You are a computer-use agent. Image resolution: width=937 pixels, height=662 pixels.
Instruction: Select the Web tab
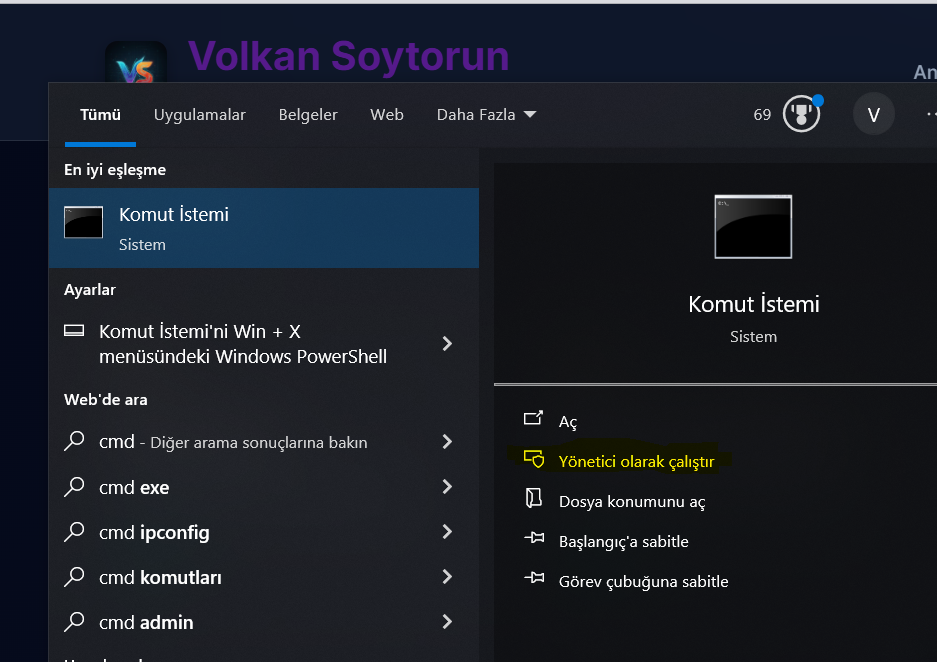pyautogui.click(x=386, y=114)
